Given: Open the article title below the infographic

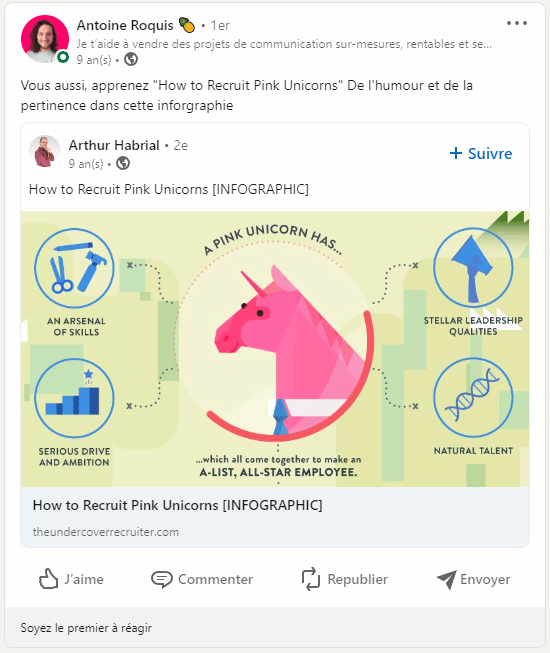Looking at the screenshot, I should (x=178, y=505).
